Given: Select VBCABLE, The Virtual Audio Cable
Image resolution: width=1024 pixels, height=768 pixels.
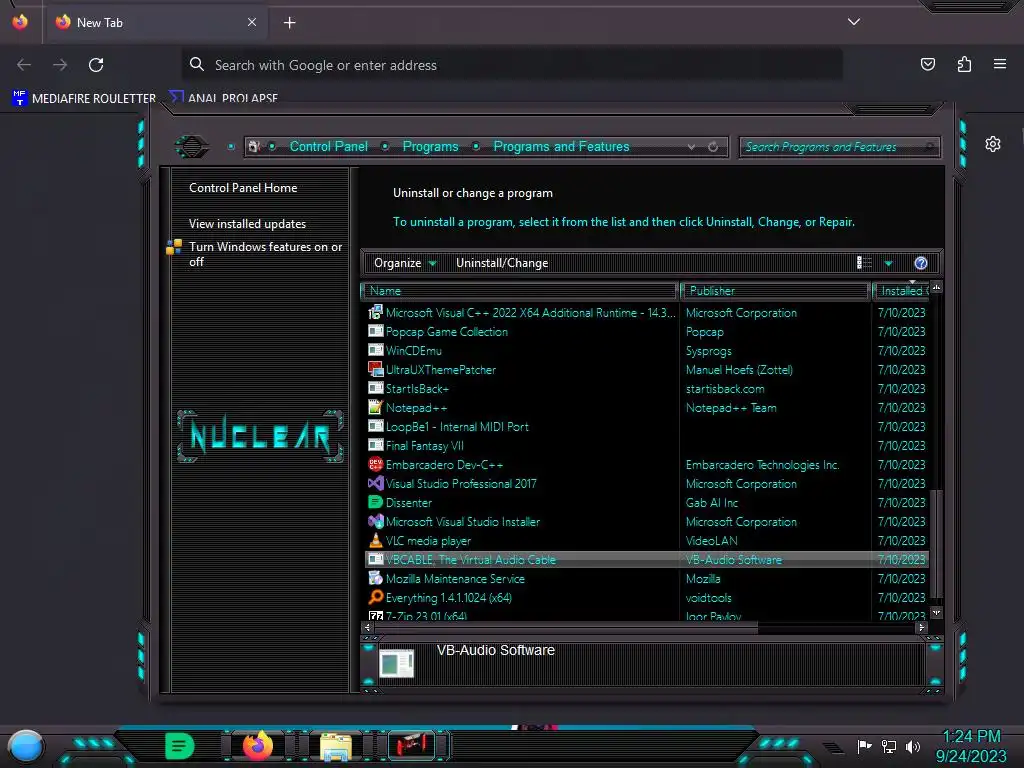Looking at the screenshot, I should [x=647, y=560].
